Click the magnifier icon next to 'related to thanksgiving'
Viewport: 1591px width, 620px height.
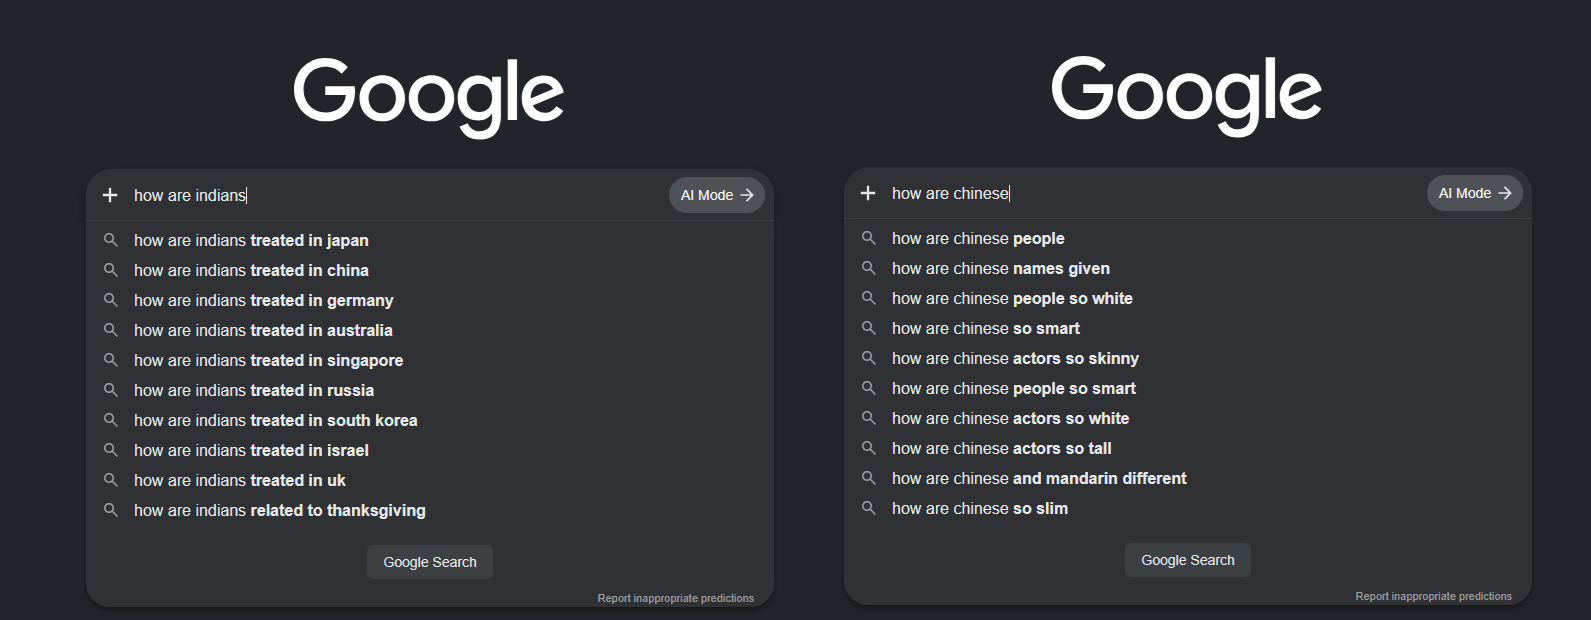point(111,510)
